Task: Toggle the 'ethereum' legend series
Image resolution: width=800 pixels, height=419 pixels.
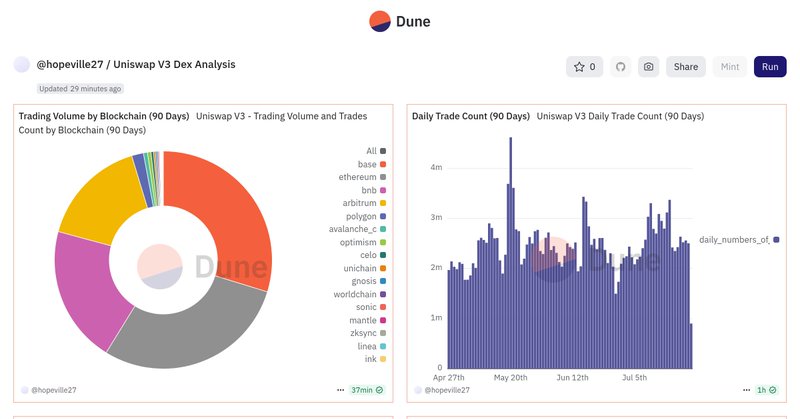Action: click(362, 177)
